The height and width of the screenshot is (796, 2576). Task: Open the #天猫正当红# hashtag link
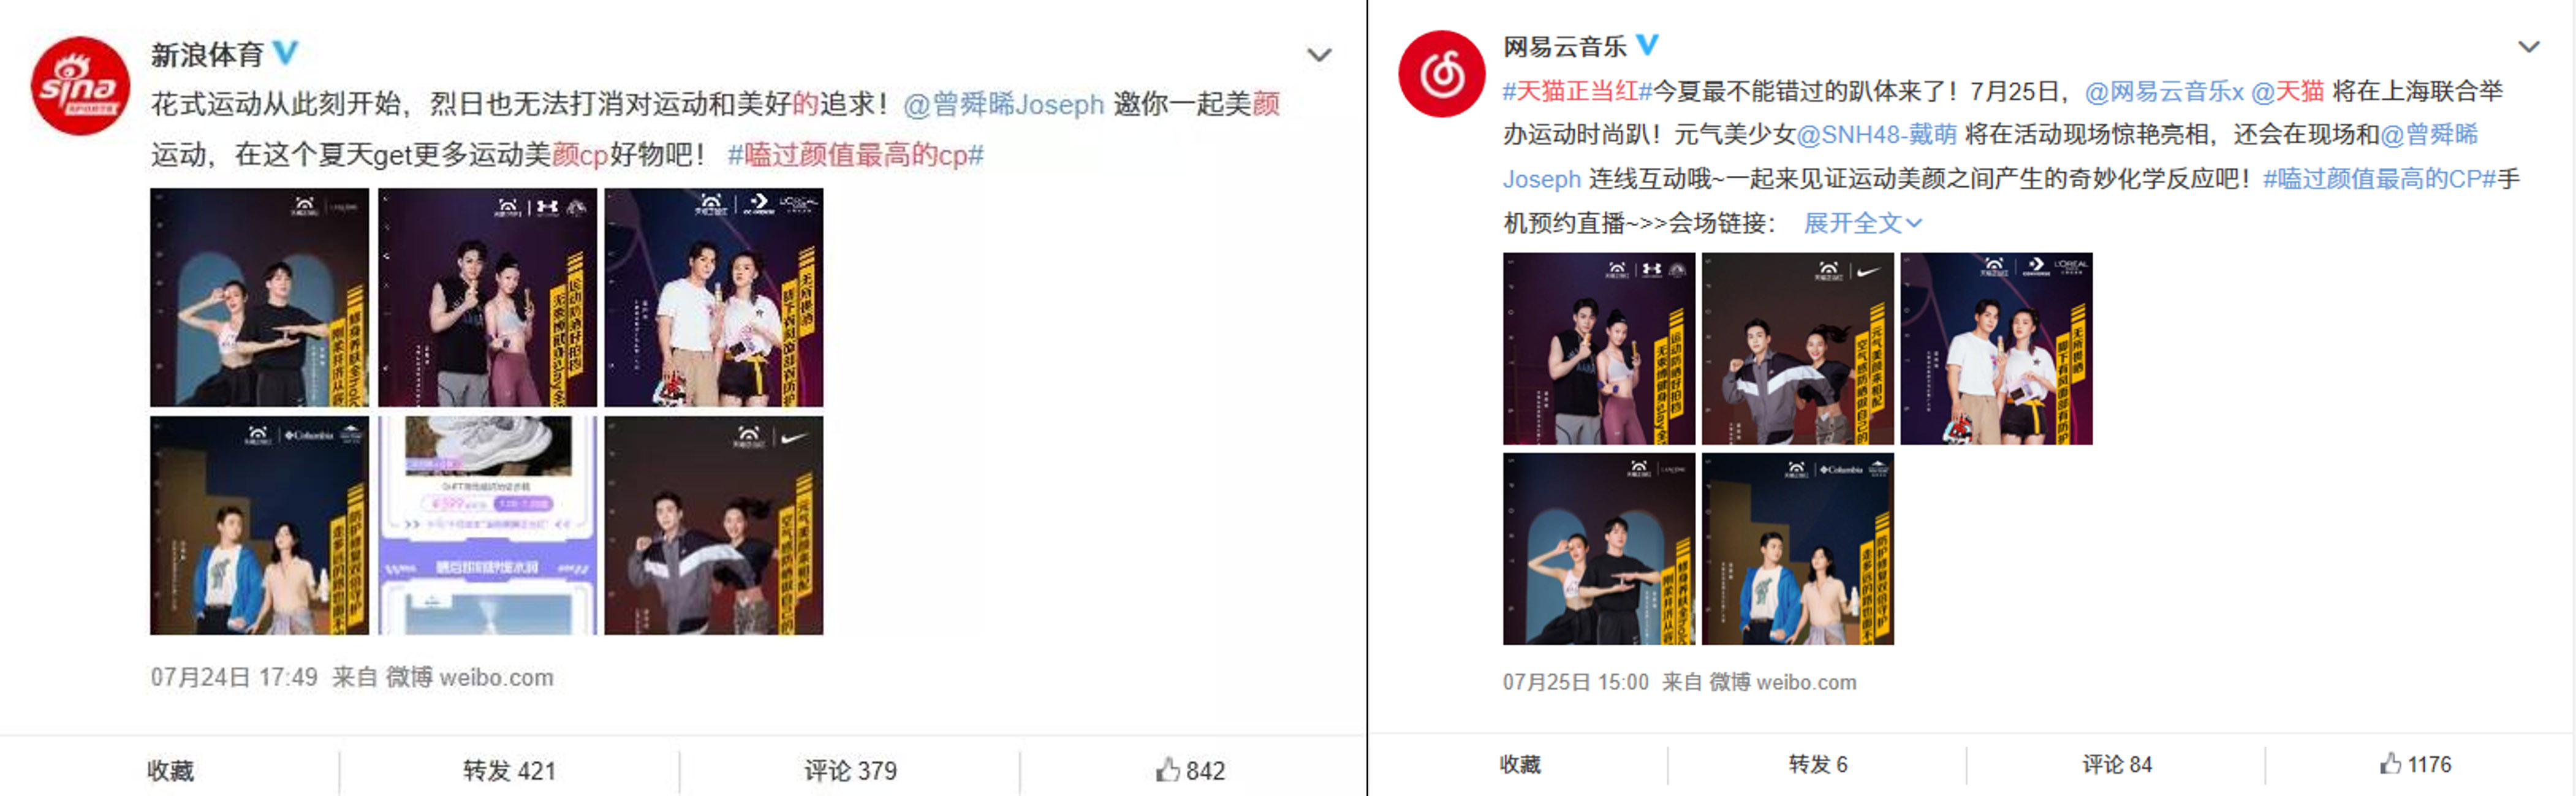coord(1577,91)
